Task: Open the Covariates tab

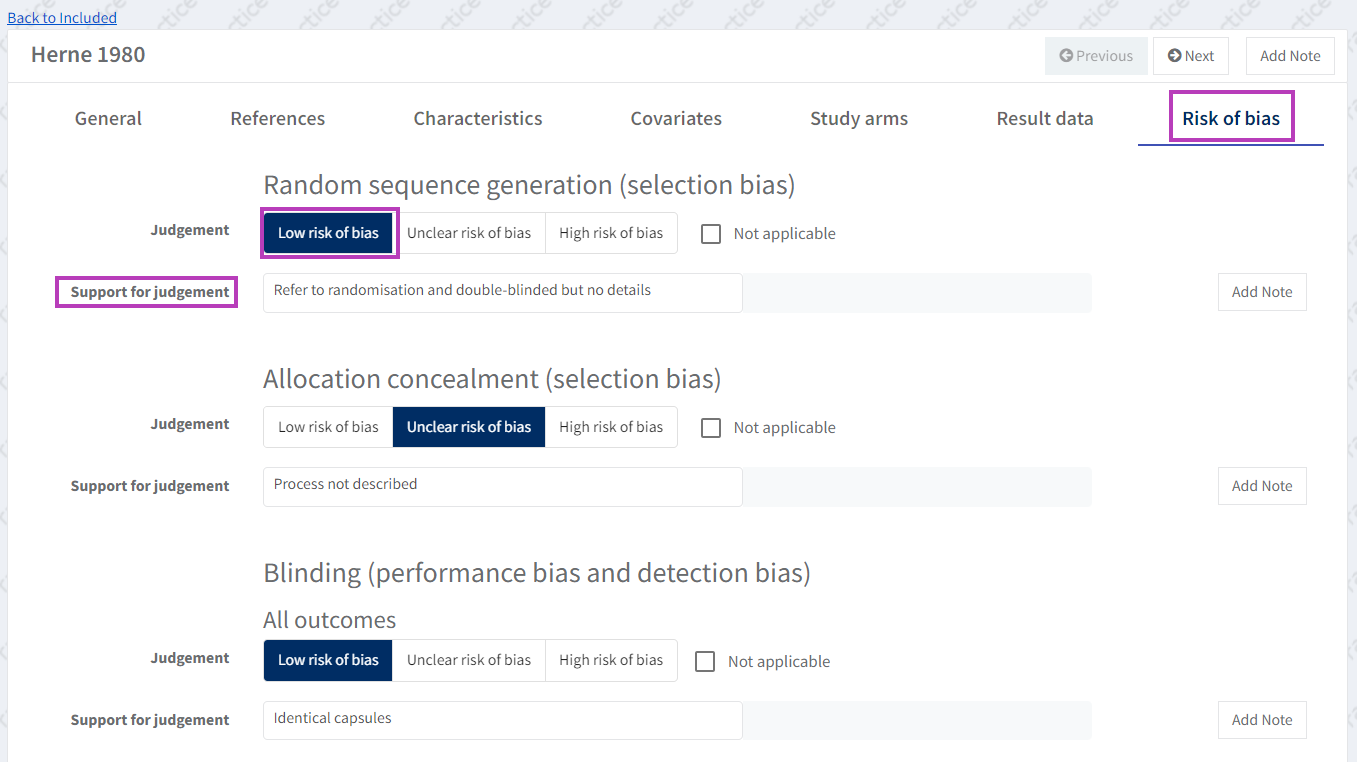Action: [676, 118]
